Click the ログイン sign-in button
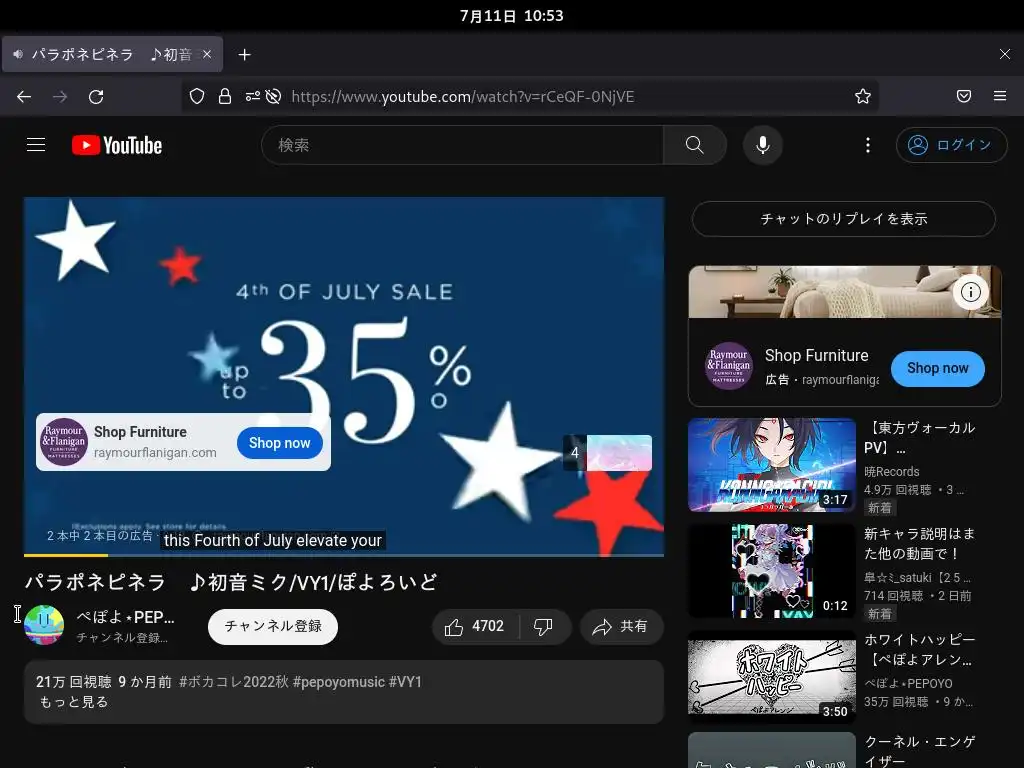 tap(952, 145)
